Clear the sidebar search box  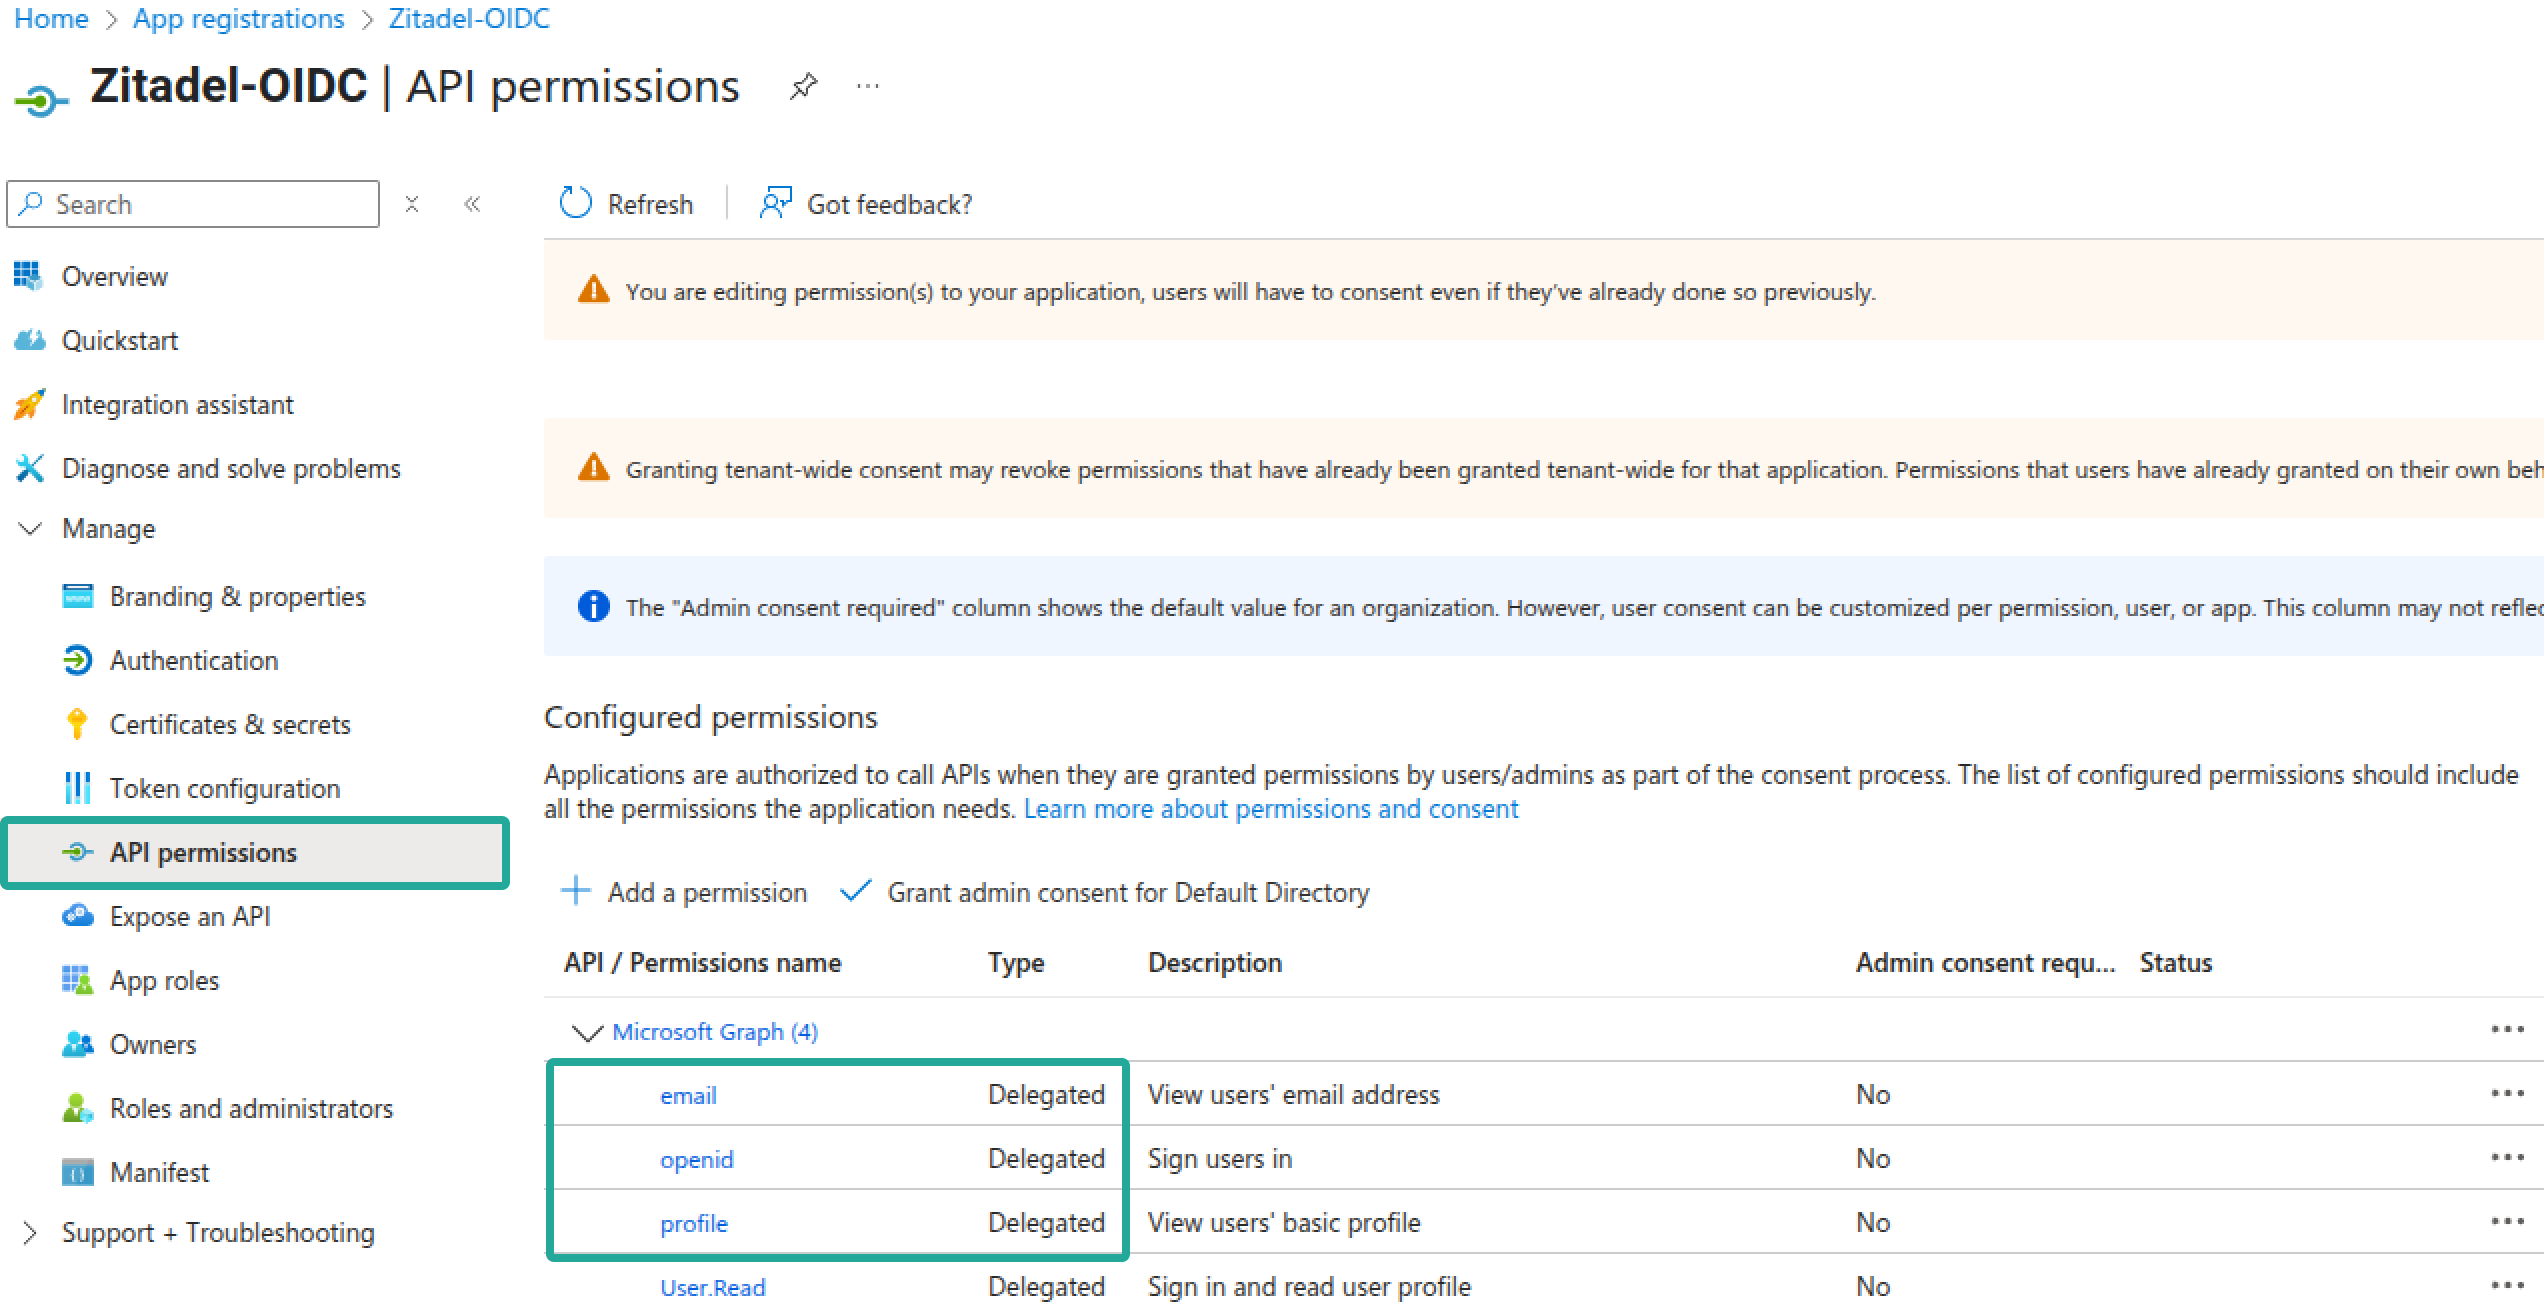point(412,204)
